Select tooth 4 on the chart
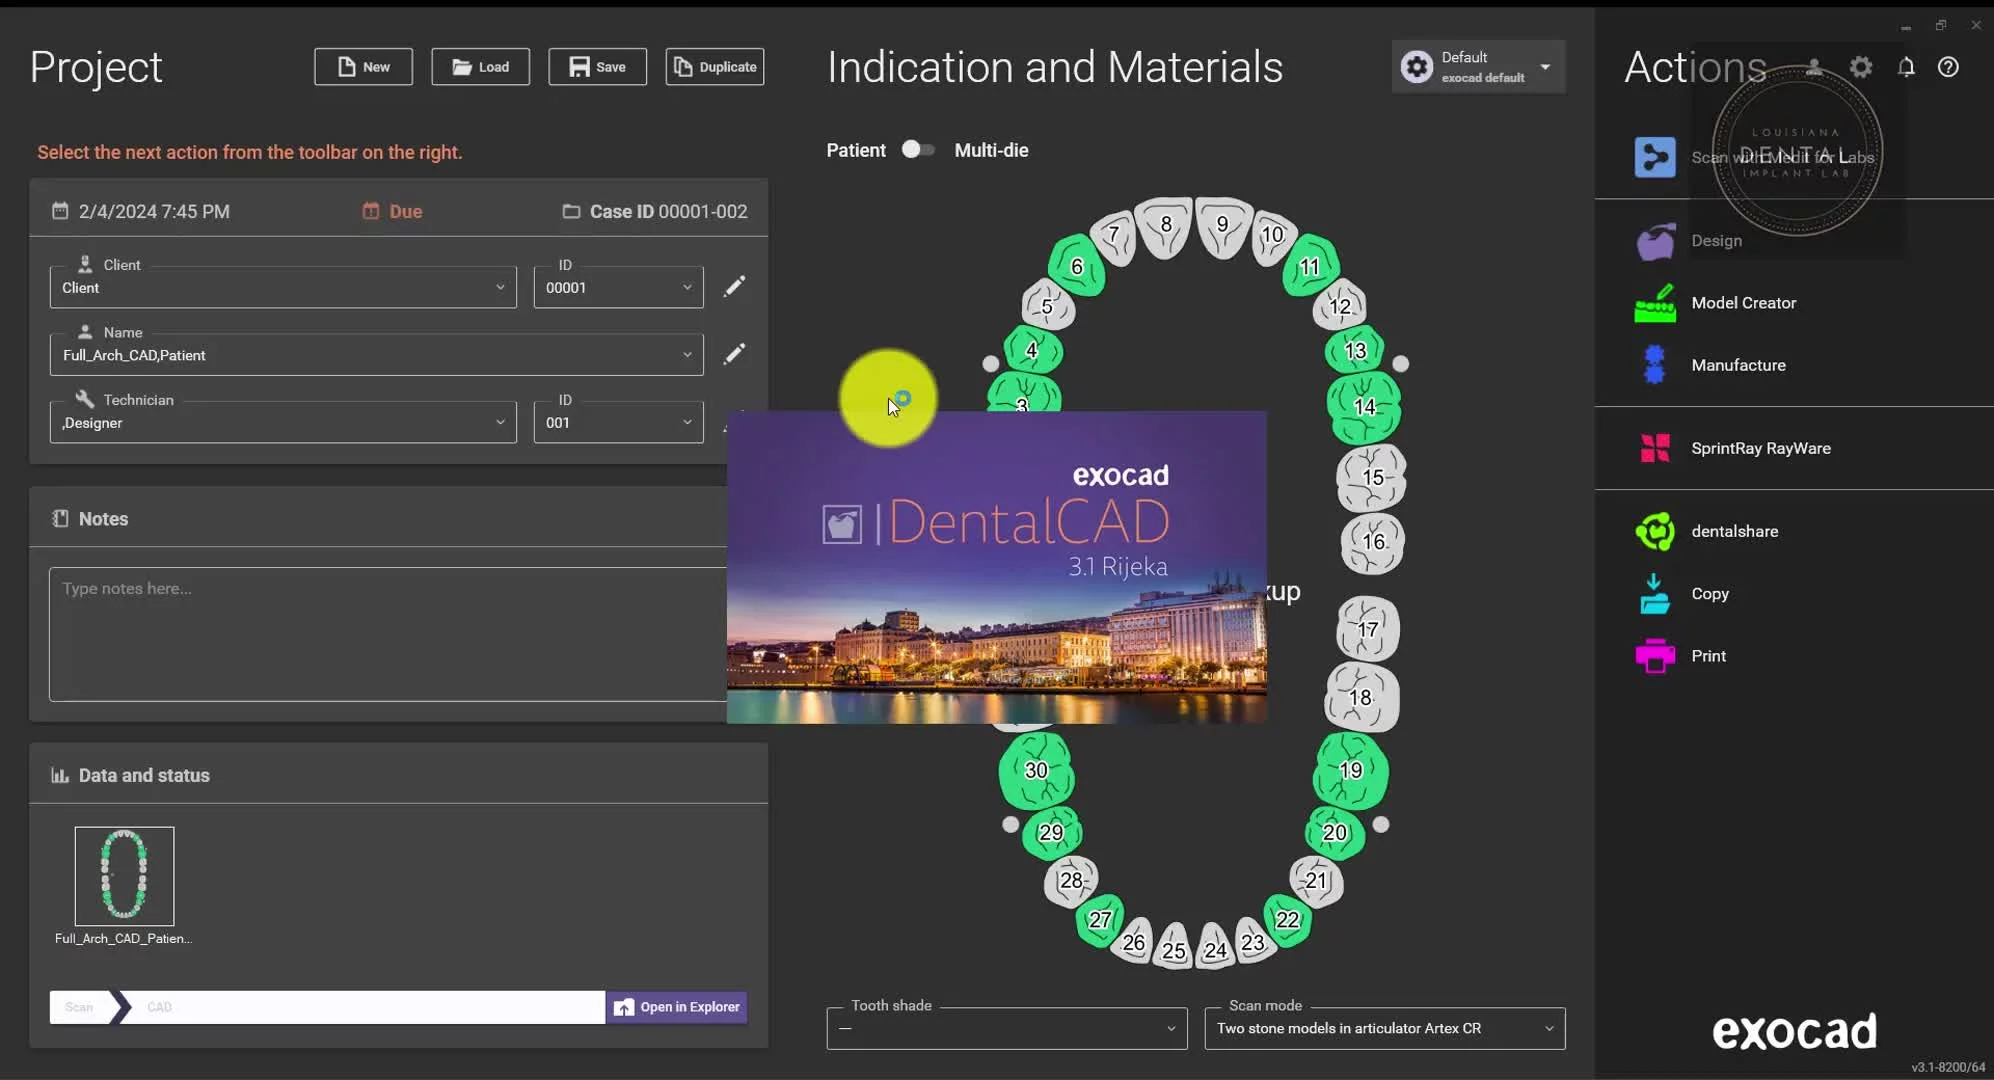The height and width of the screenshot is (1080, 1994). [x=1032, y=350]
